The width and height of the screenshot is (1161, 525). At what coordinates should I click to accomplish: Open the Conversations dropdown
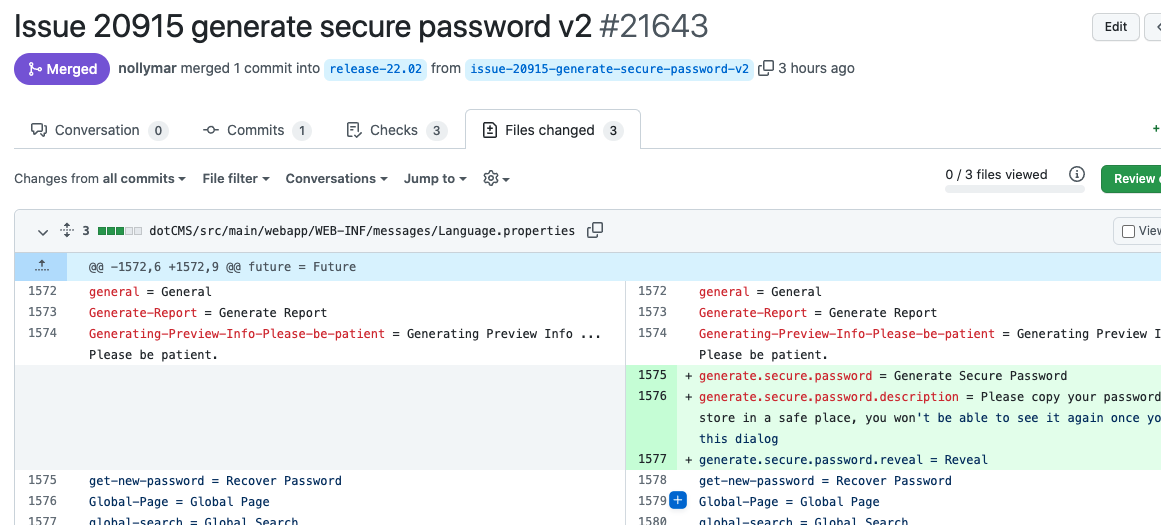(x=337, y=178)
